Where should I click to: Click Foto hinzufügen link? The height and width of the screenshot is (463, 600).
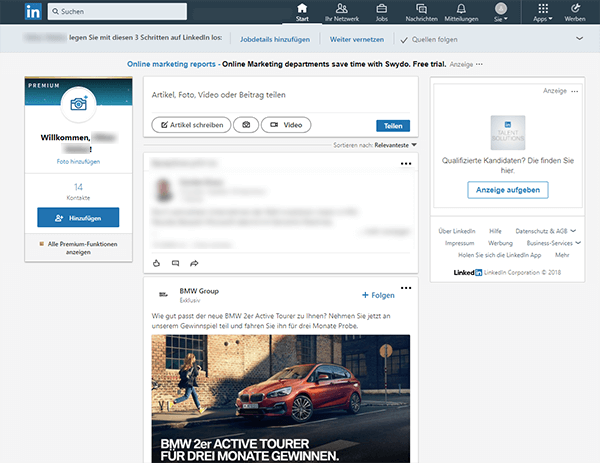[78, 161]
